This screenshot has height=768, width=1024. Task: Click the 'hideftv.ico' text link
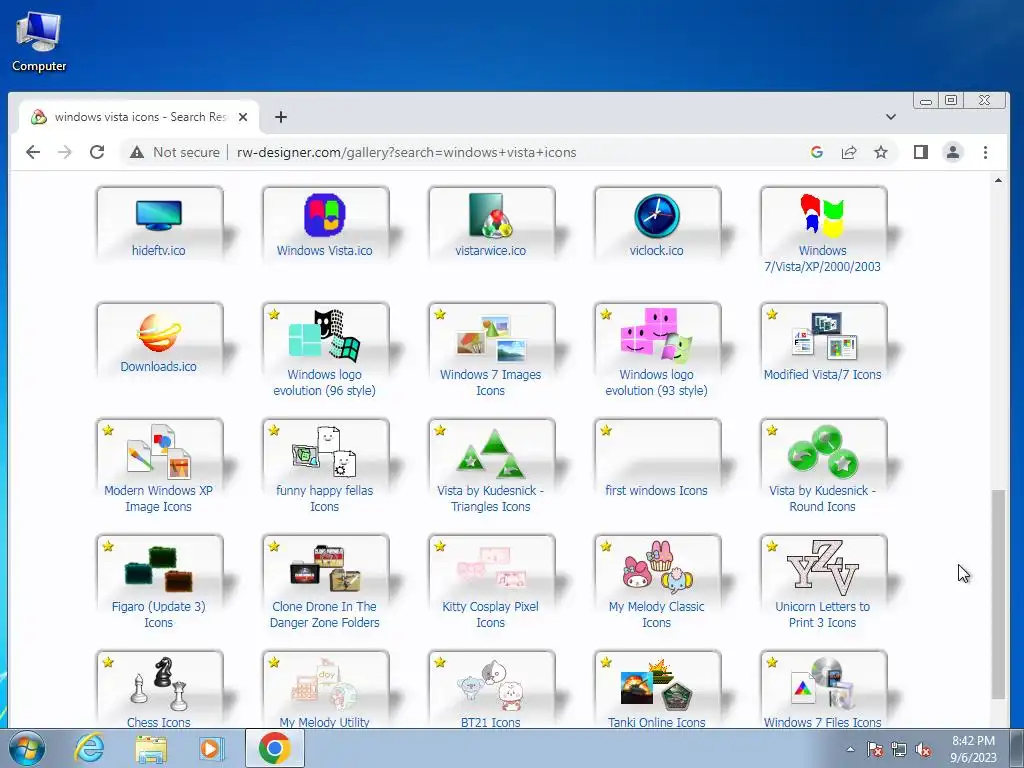[x=159, y=251]
